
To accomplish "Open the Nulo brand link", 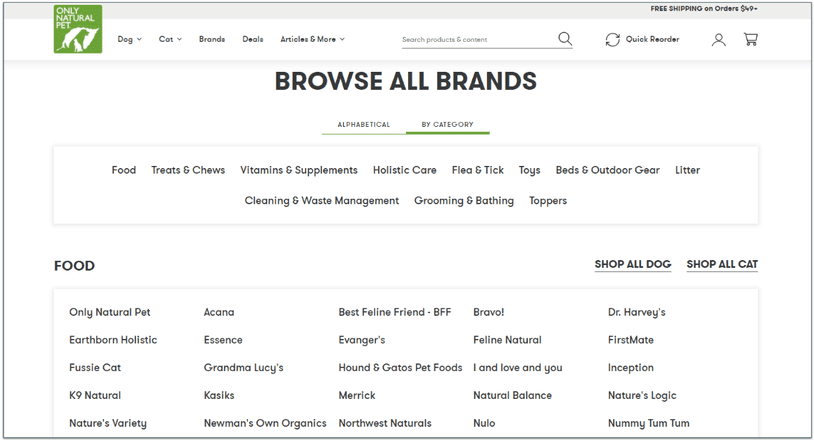I will click(x=484, y=423).
